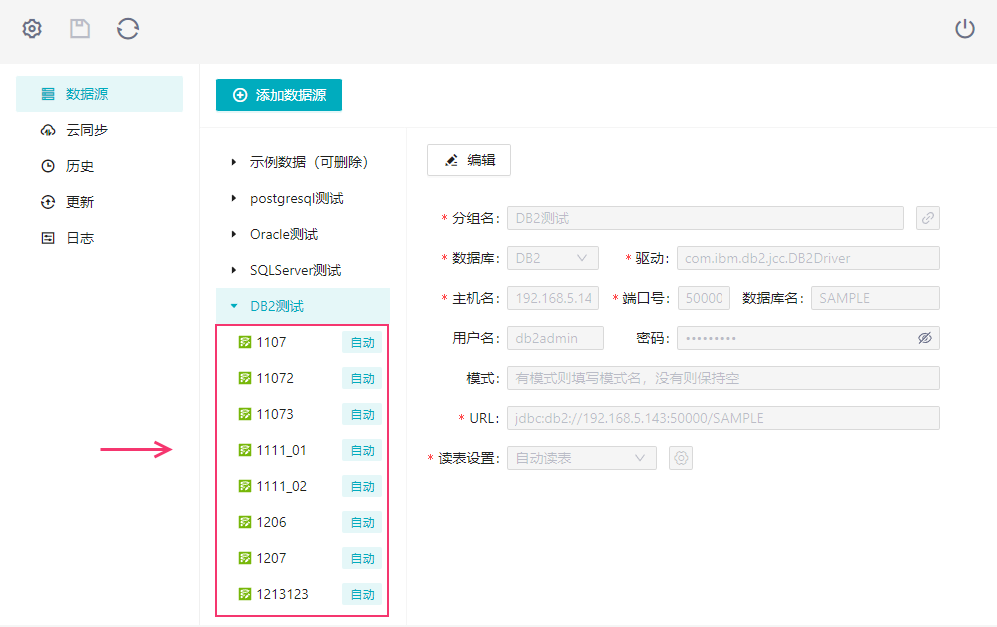Click the gear icon beside 读表设置
This screenshot has width=997, height=627.
[681, 458]
